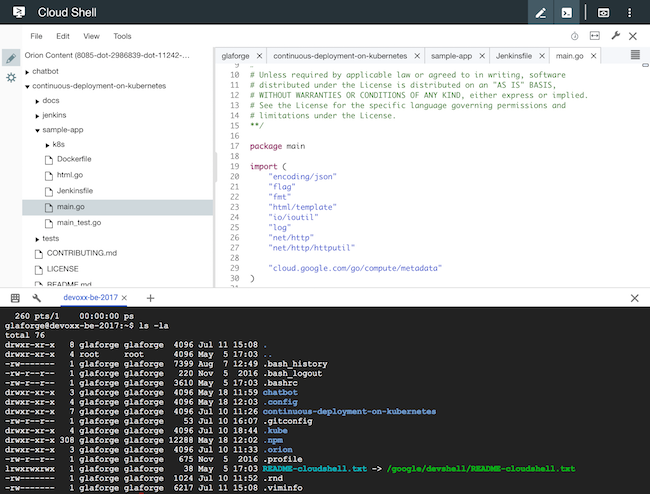Select the pencil edit sidebar icon
This screenshot has width=650, height=494.
(11, 58)
